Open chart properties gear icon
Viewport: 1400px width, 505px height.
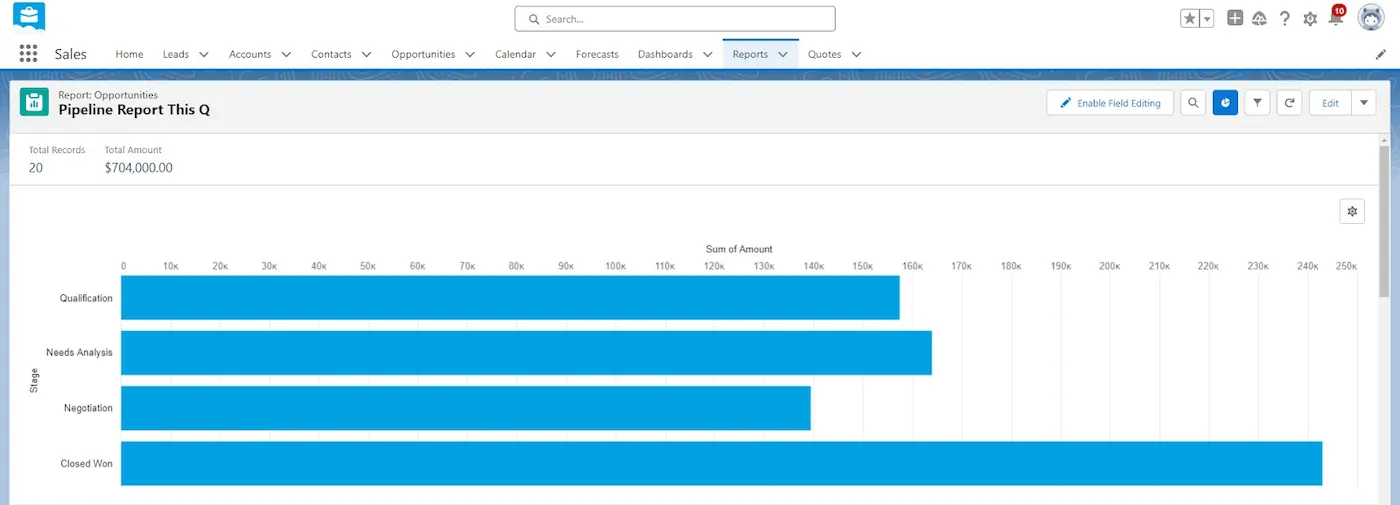click(1352, 211)
